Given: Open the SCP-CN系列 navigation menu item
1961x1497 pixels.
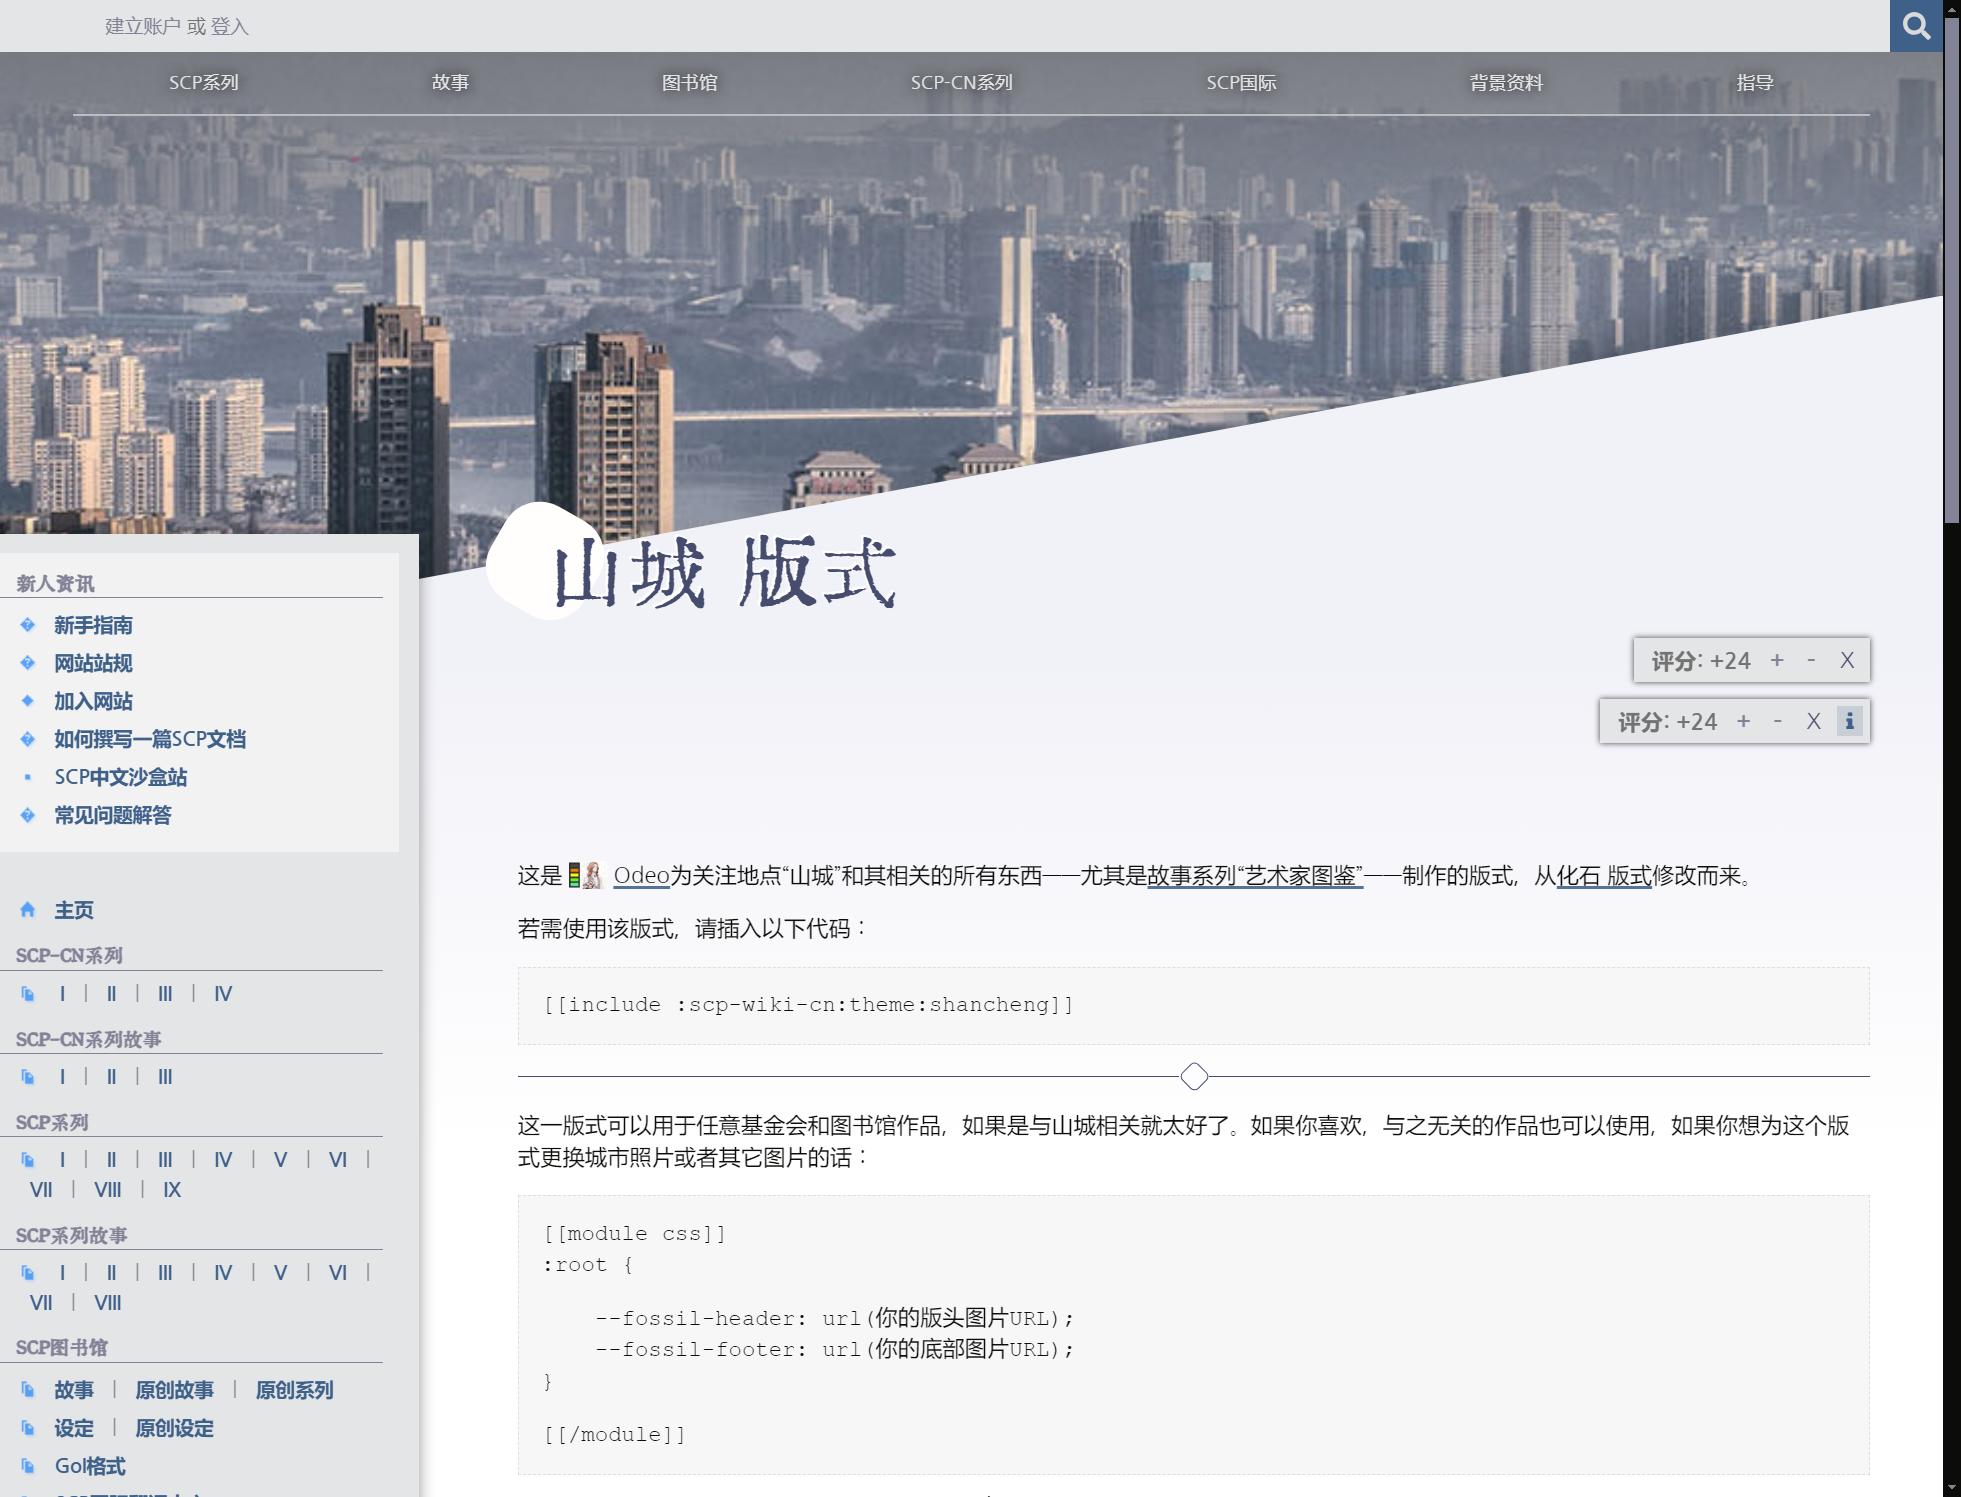Looking at the screenshot, I should (x=961, y=83).
